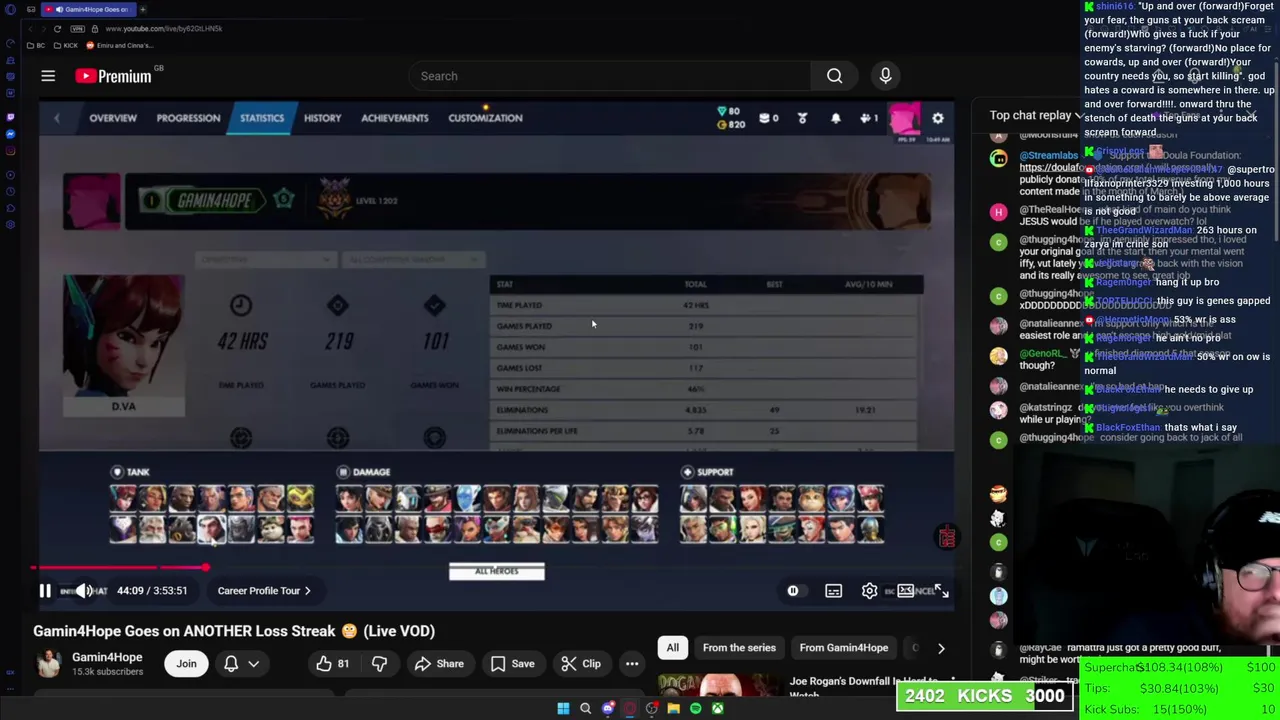
Task: Expand the Top chat replay dropdown
Action: (x=1037, y=116)
